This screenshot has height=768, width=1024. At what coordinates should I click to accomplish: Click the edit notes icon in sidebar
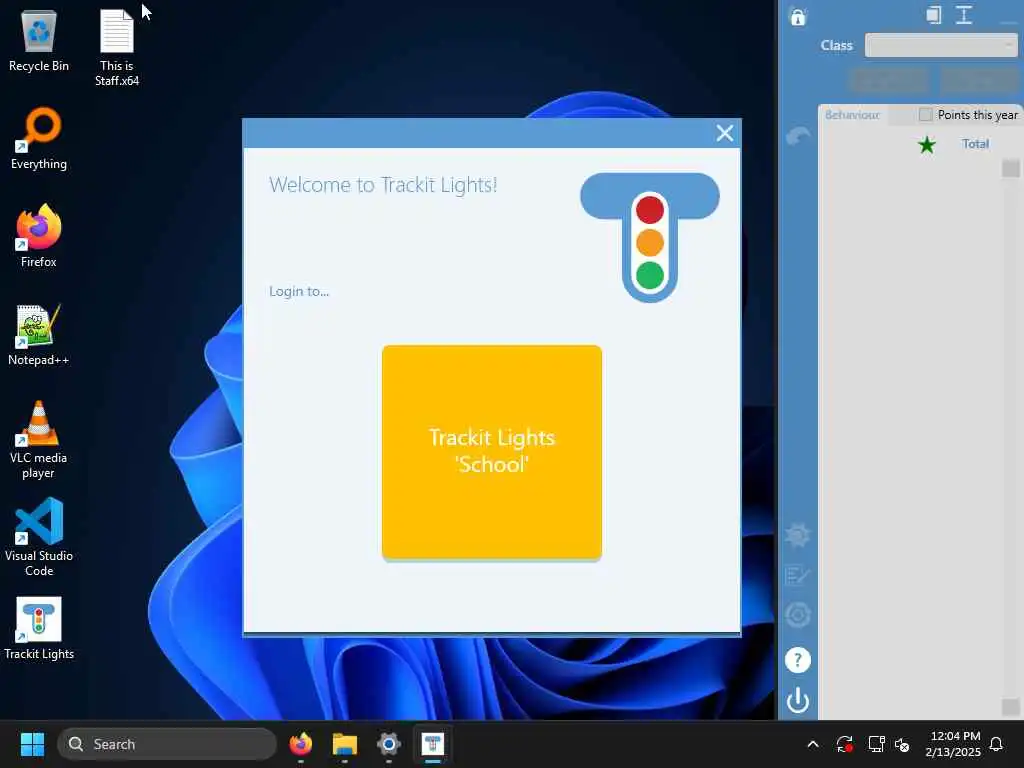[797, 575]
